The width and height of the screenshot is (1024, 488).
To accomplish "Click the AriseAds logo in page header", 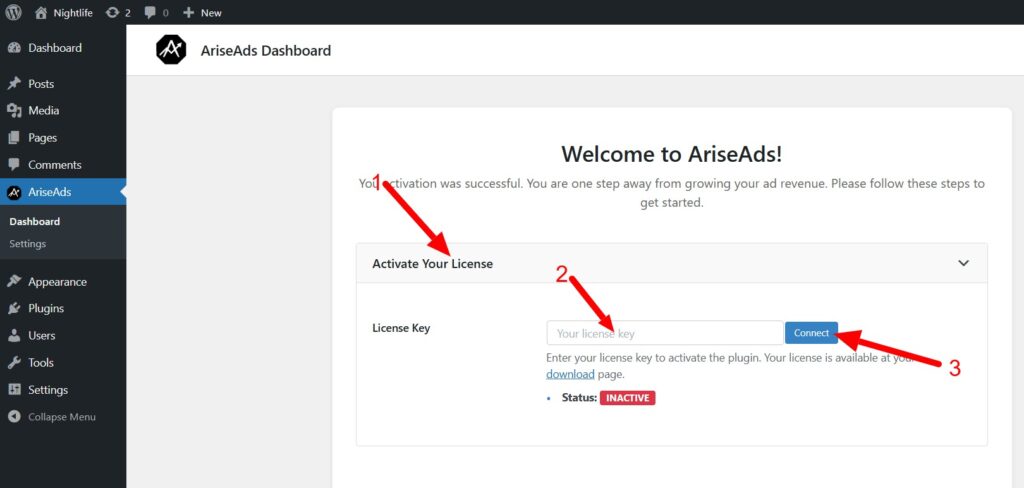I will coord(172,50).
